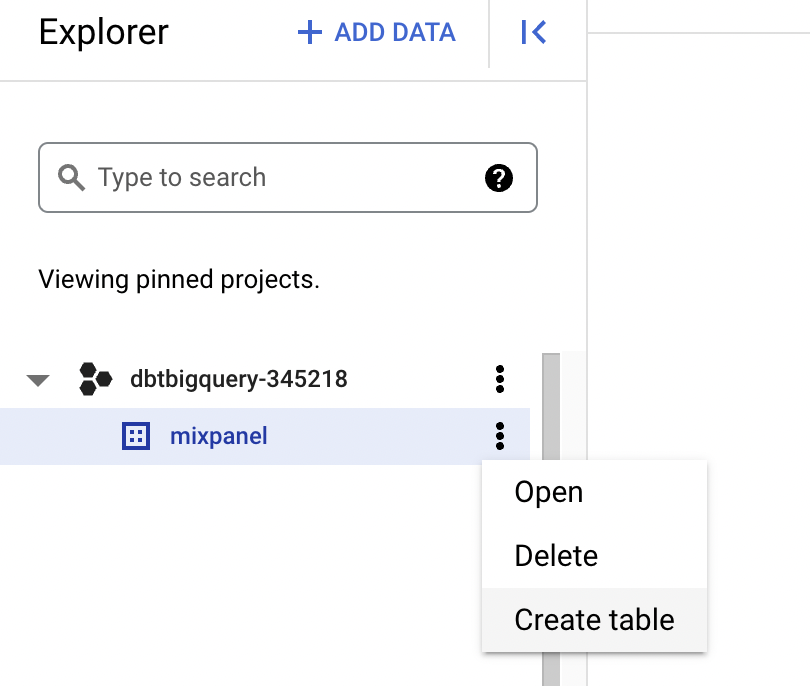This screenshot has height=686, width=810.
Task: Open actions menu for dbtbigquery-345218 project
Action: click(x=500, y=379)
